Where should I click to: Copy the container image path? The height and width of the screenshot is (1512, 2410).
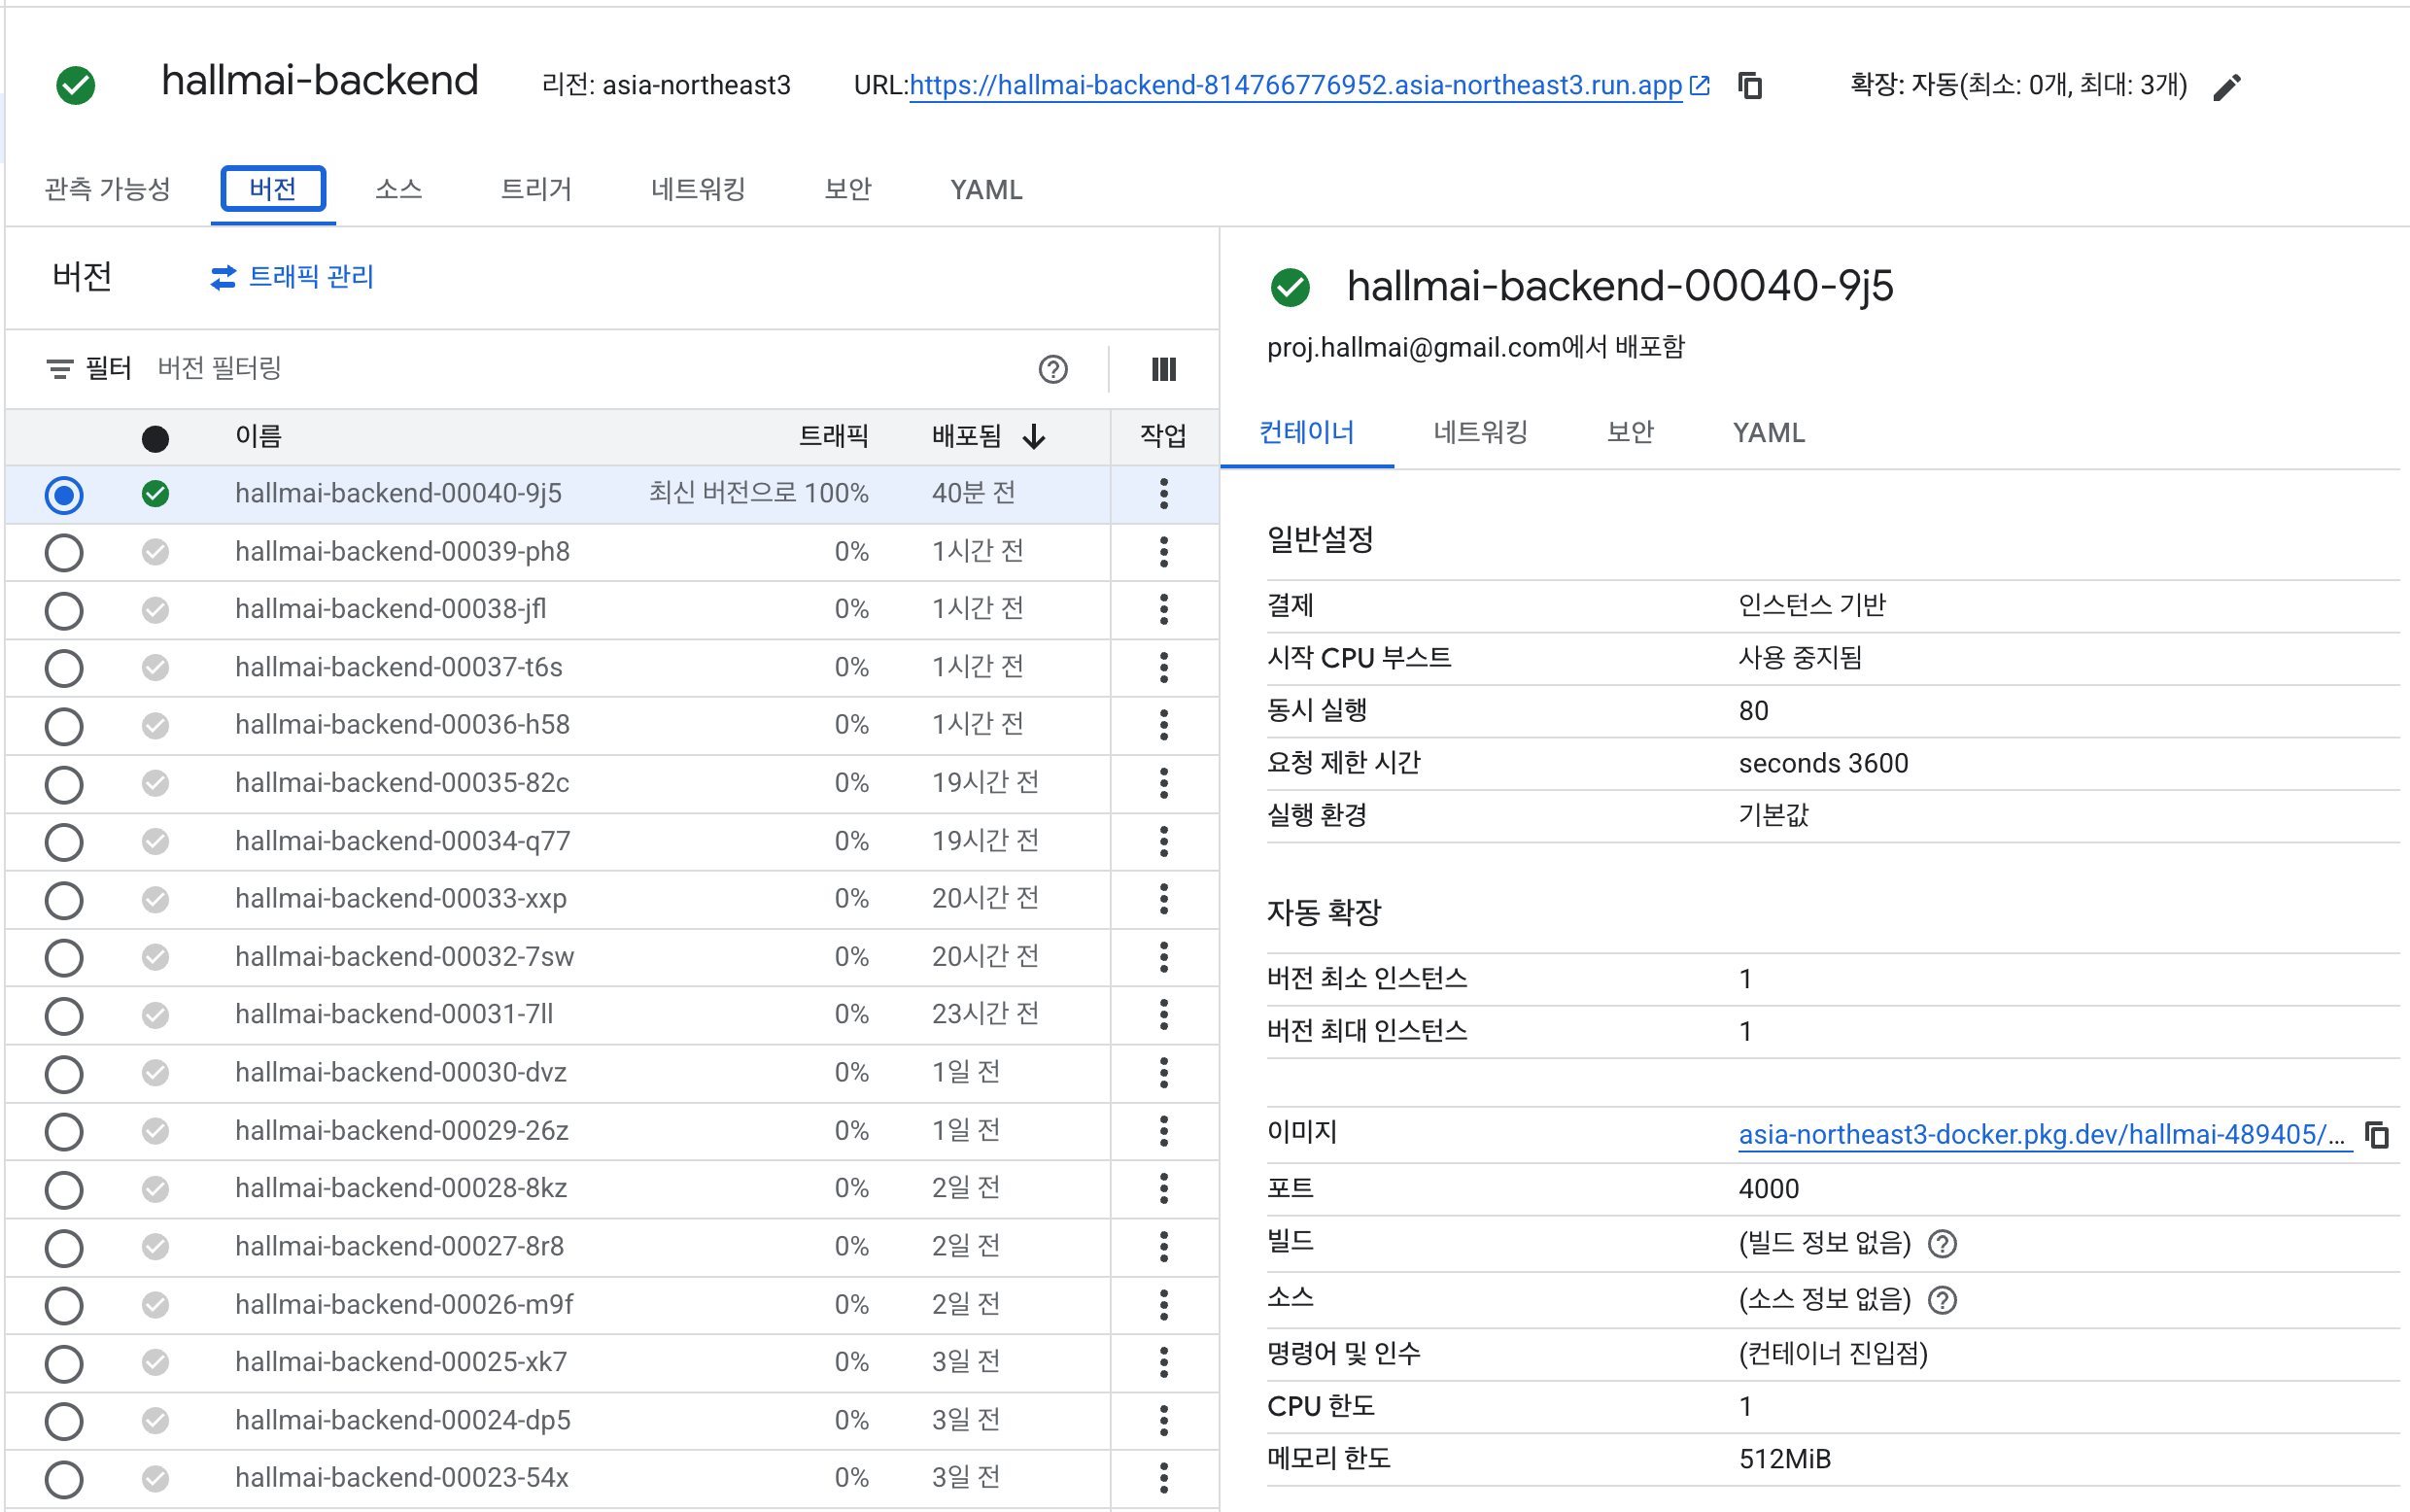[2377, 1135]
